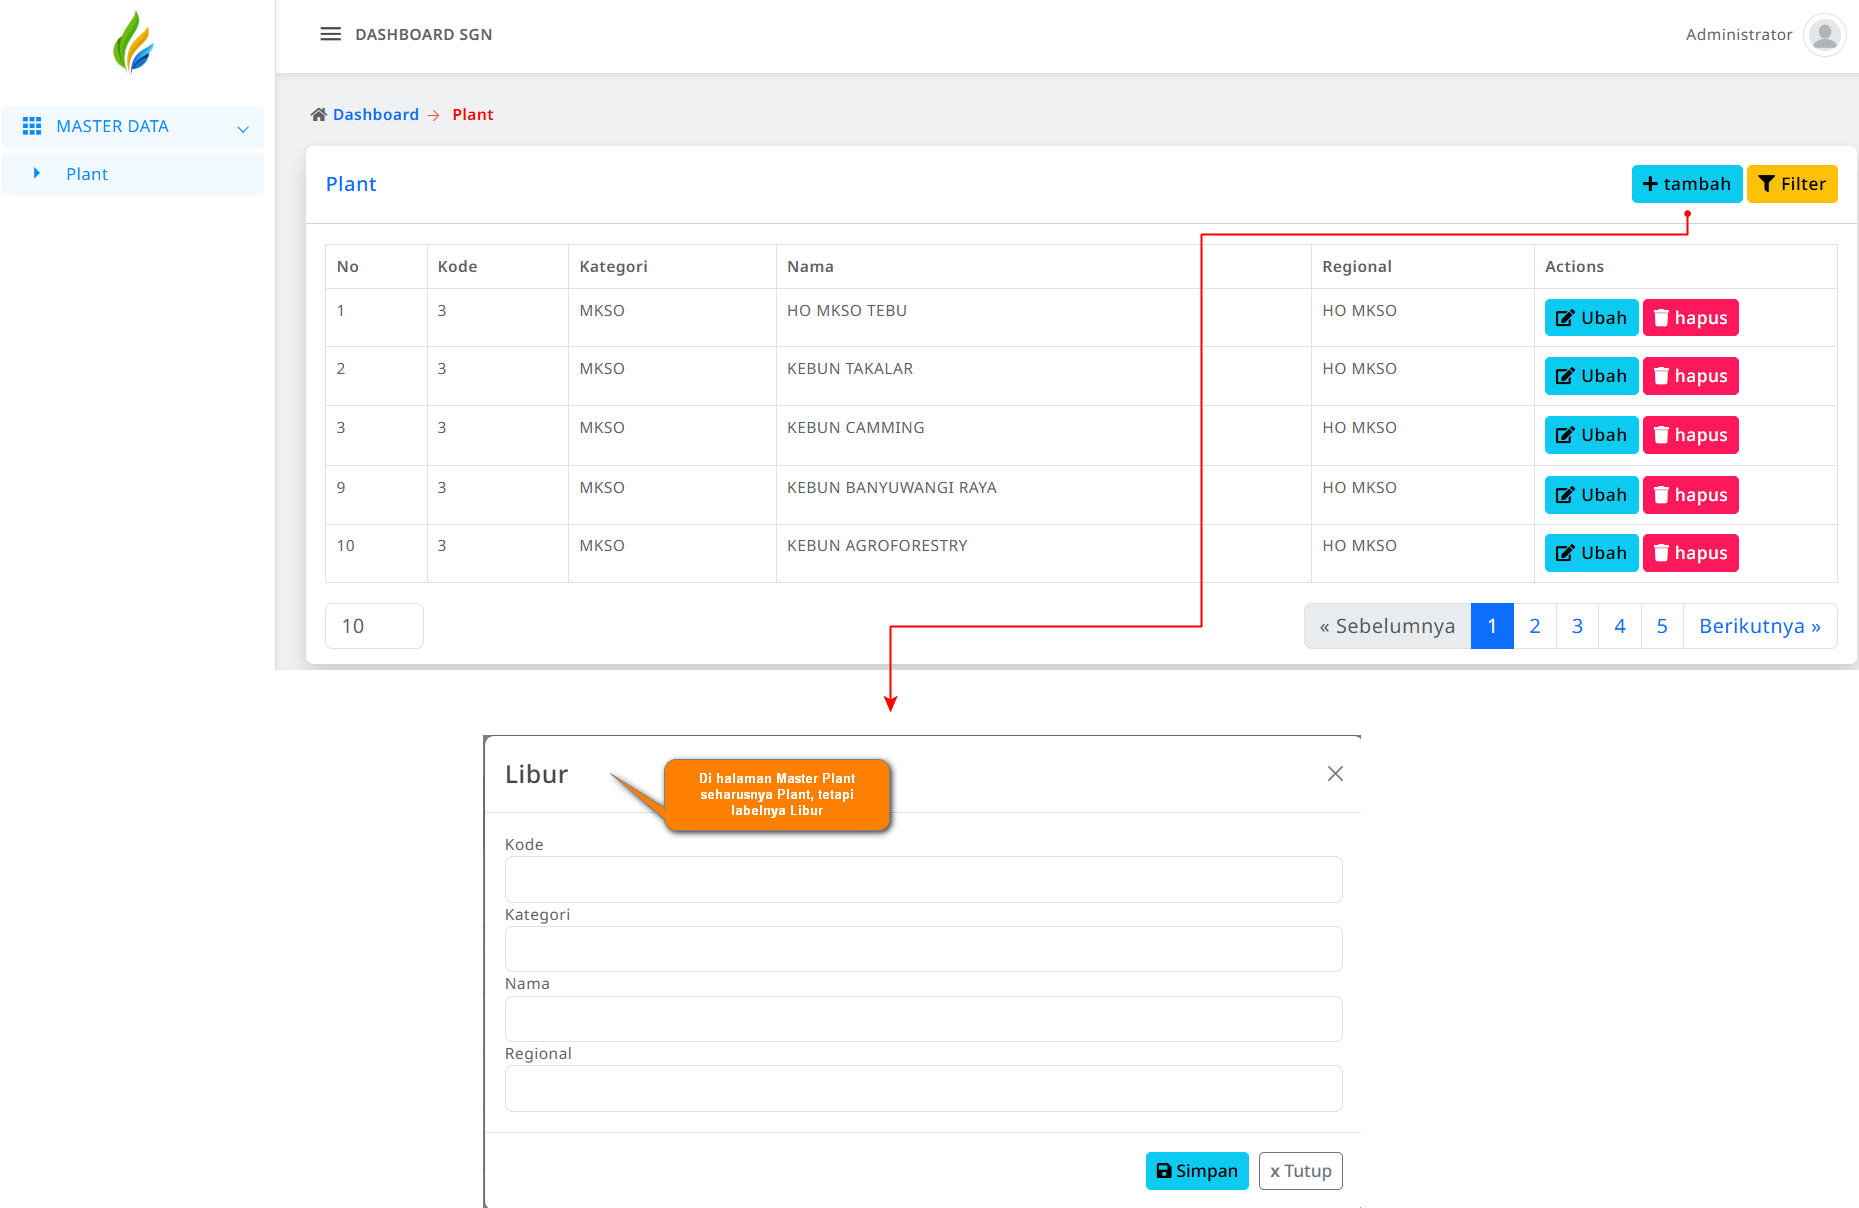Delete the KEBUN TAKALAR row

point(1690,376)
